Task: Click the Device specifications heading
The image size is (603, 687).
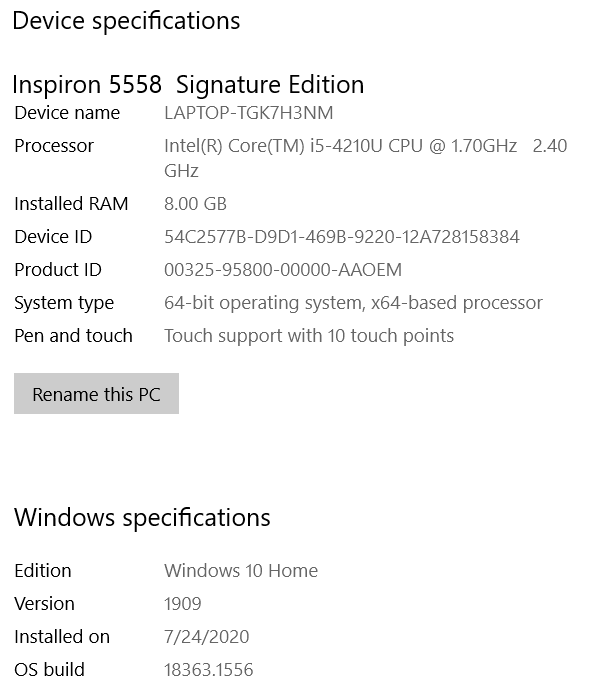Action: click(126, 21)
